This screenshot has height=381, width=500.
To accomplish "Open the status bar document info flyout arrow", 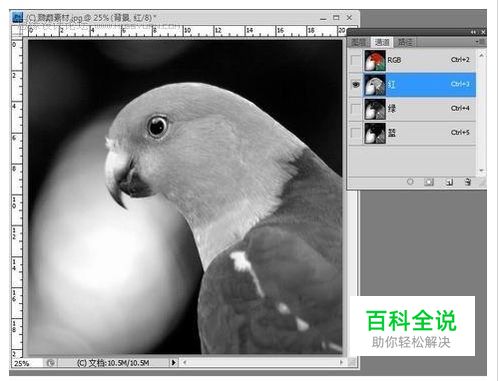I will 173,362.
